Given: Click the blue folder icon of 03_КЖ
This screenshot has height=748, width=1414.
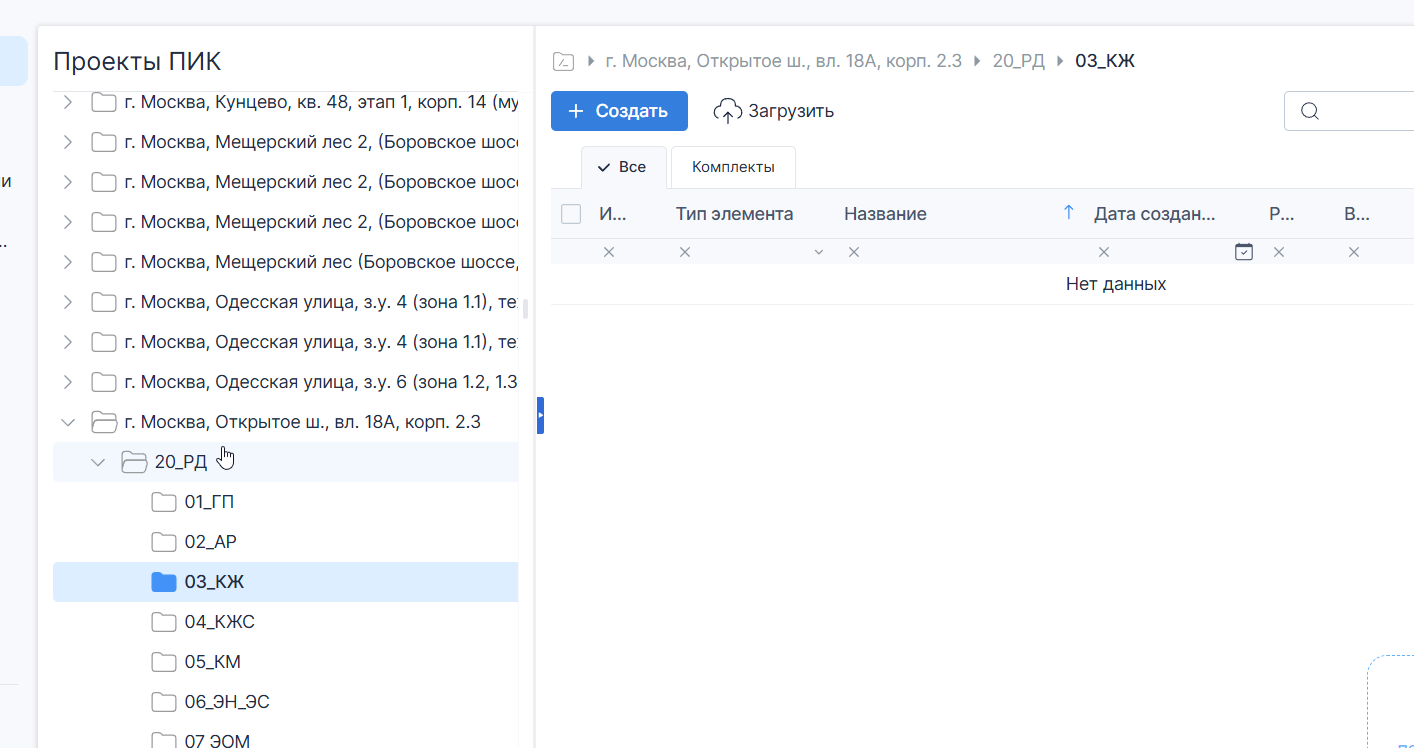Looking at the screenshot, I should [x=163, y=582].
